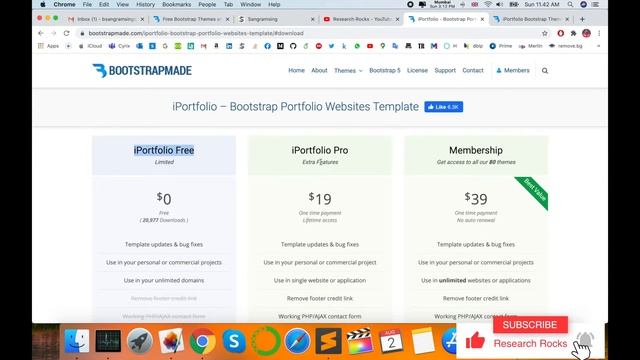Click the browser forward arrow
Screen dimensions: 640x360
53,33
